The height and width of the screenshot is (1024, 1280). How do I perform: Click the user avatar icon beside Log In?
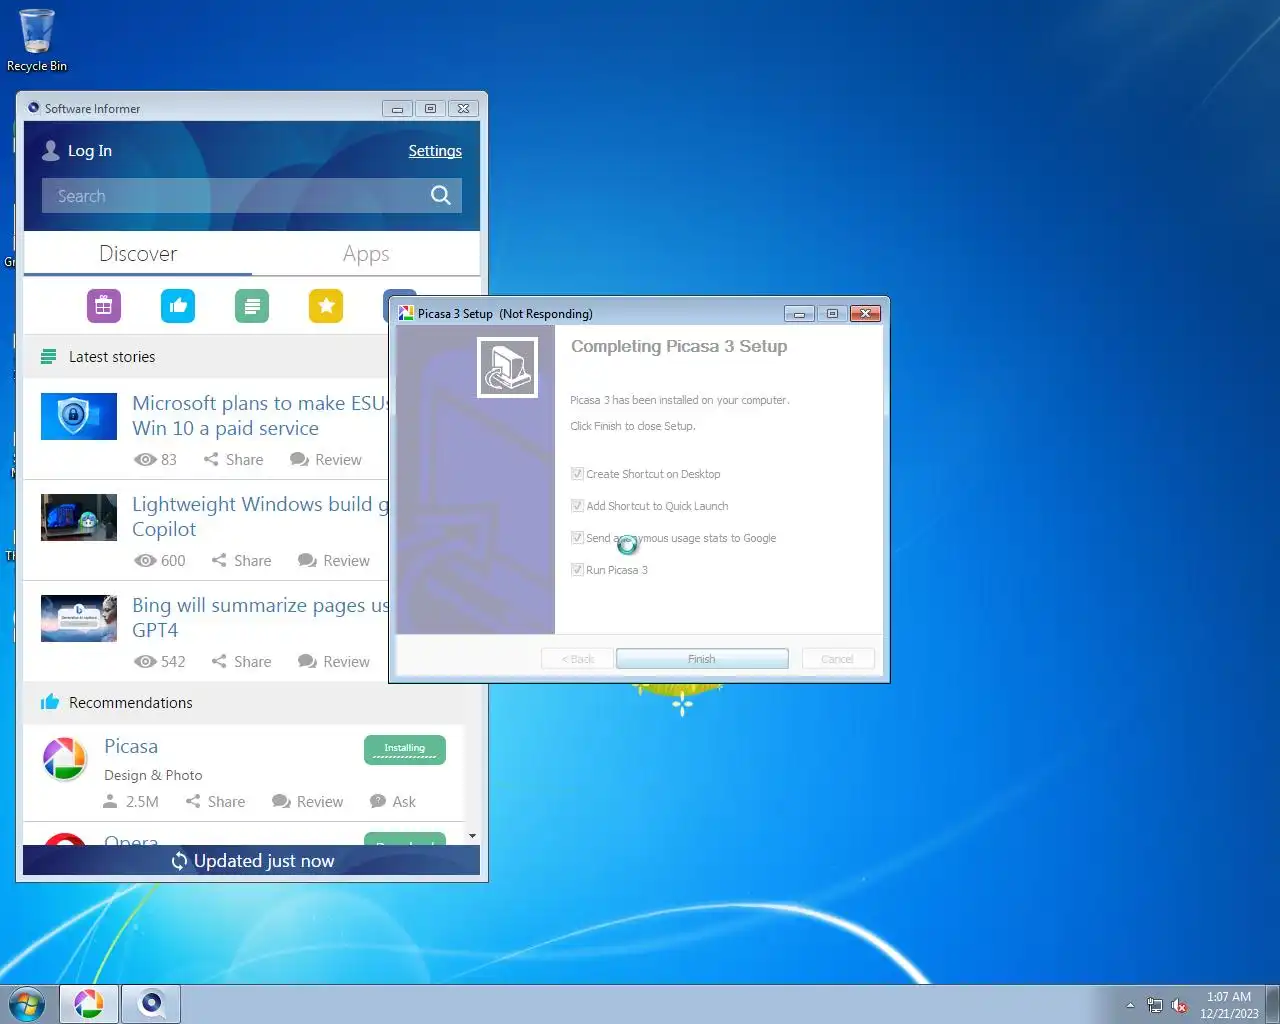[x=51, y=150]
